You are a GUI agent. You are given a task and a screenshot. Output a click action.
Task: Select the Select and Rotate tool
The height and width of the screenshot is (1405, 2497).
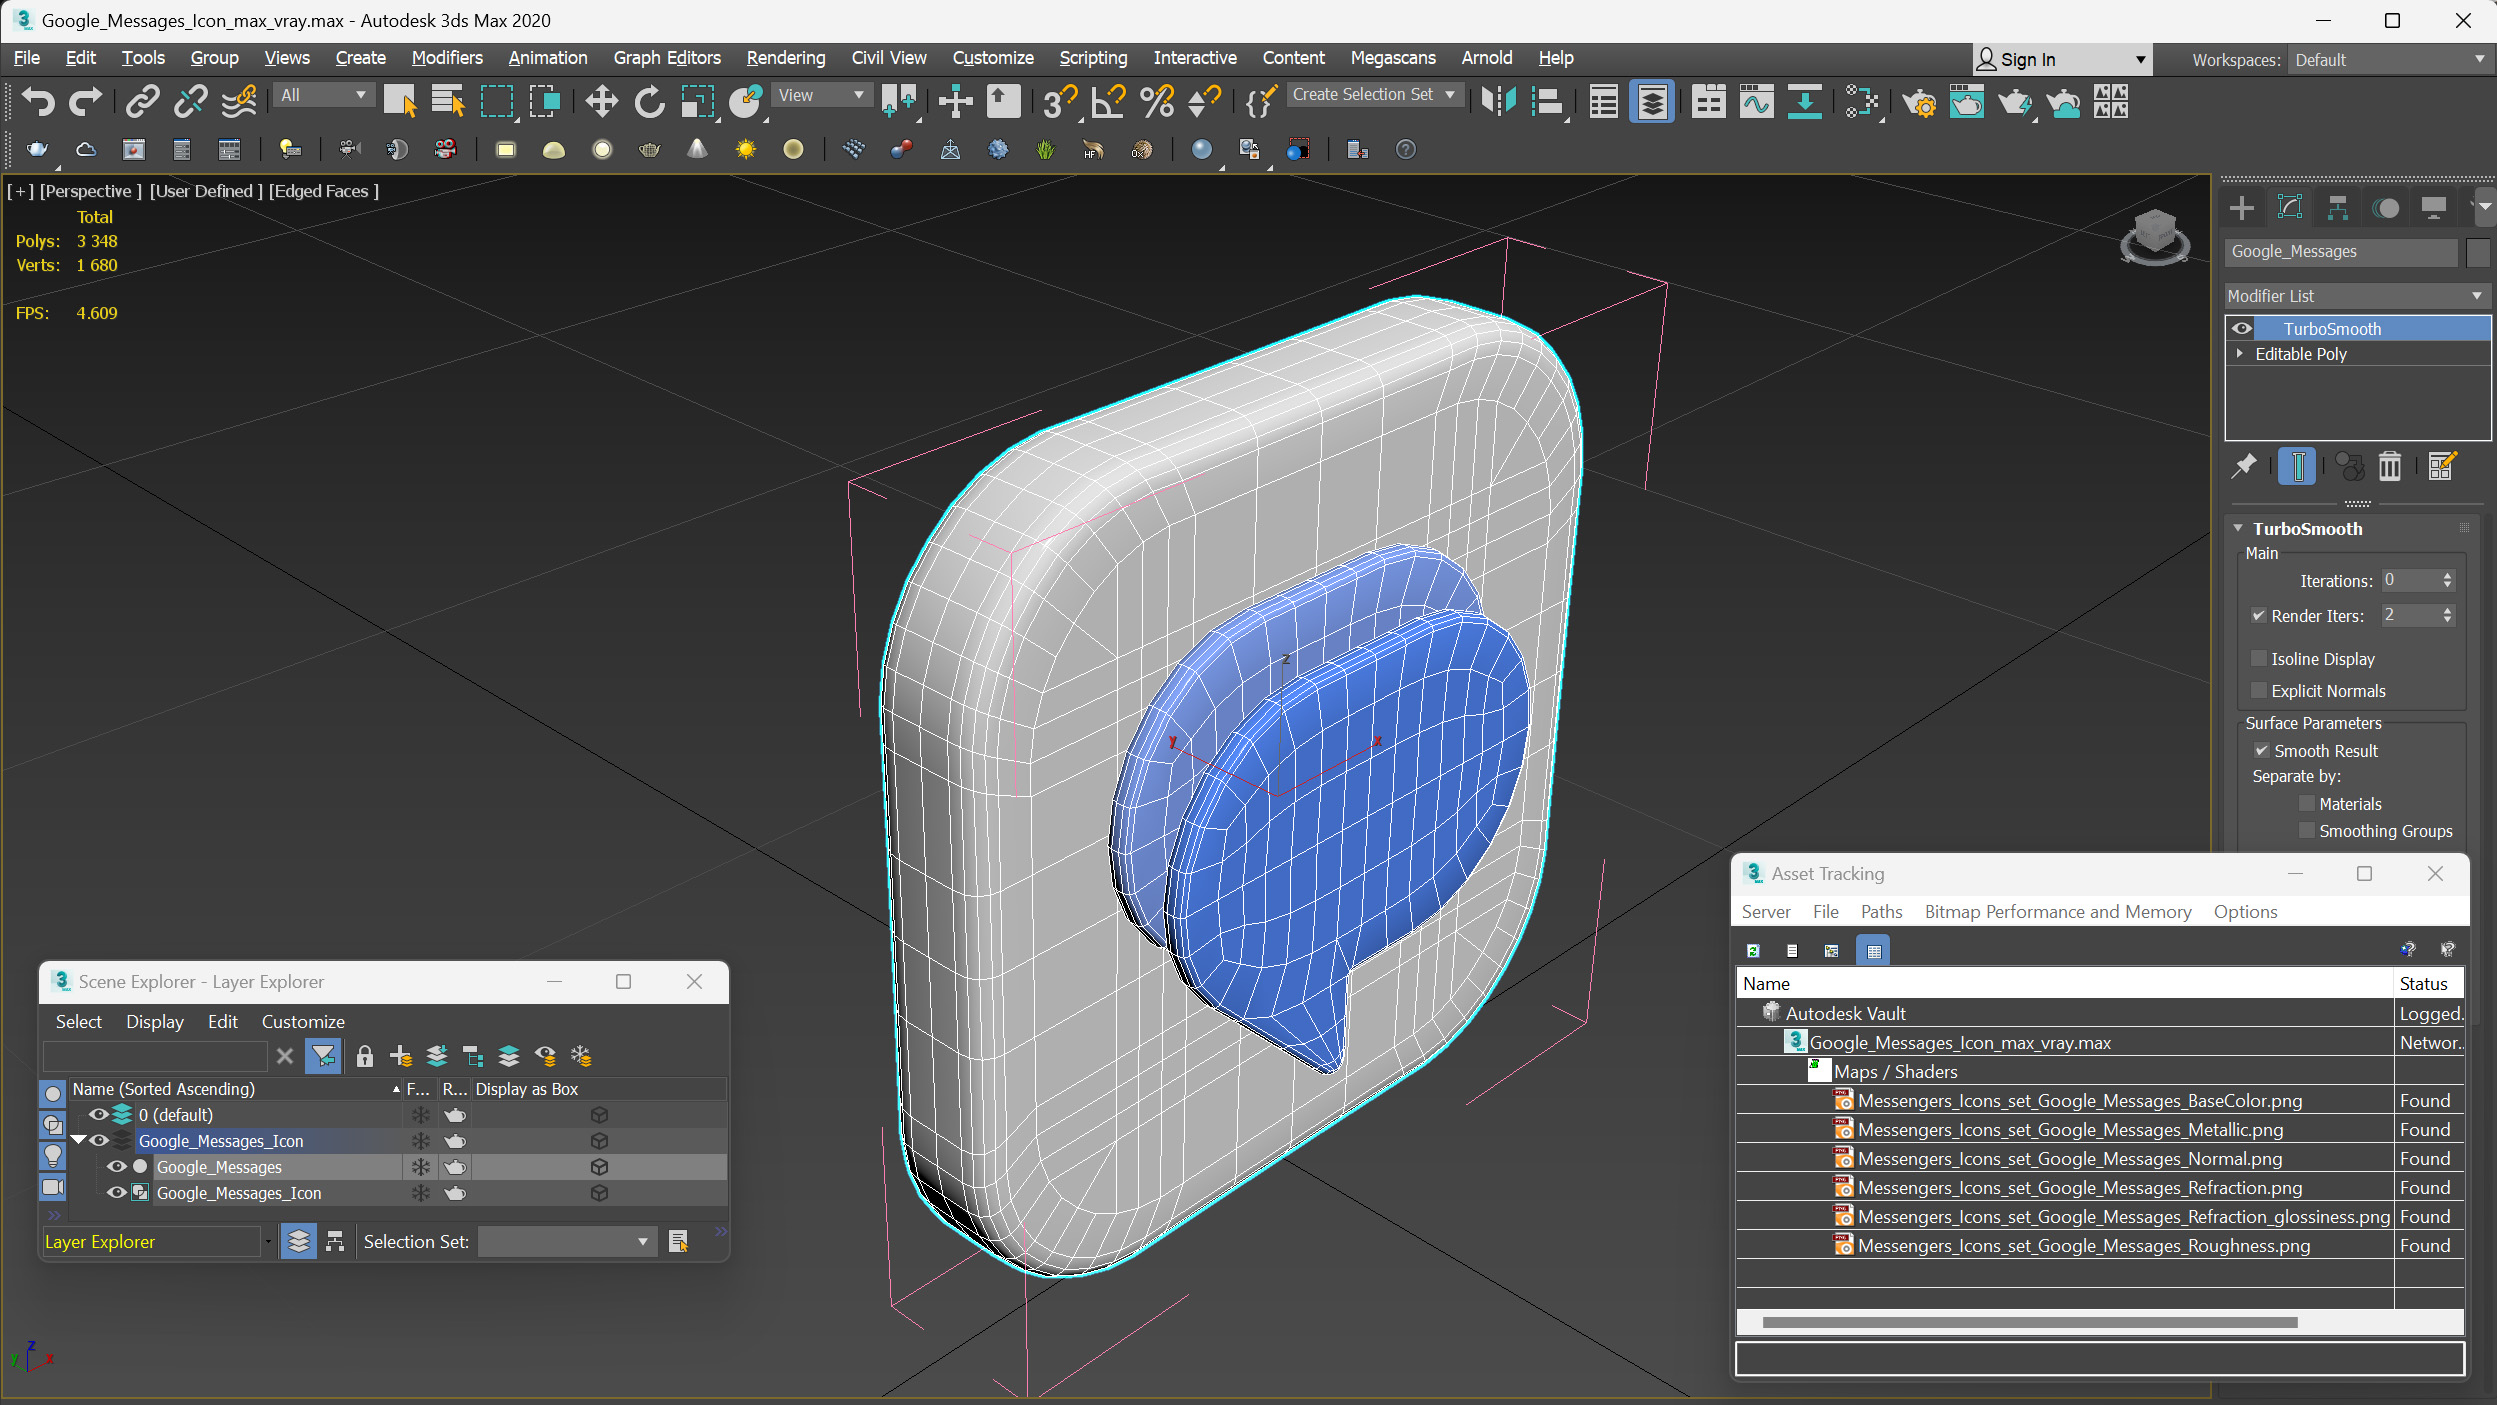click(649, 101)
